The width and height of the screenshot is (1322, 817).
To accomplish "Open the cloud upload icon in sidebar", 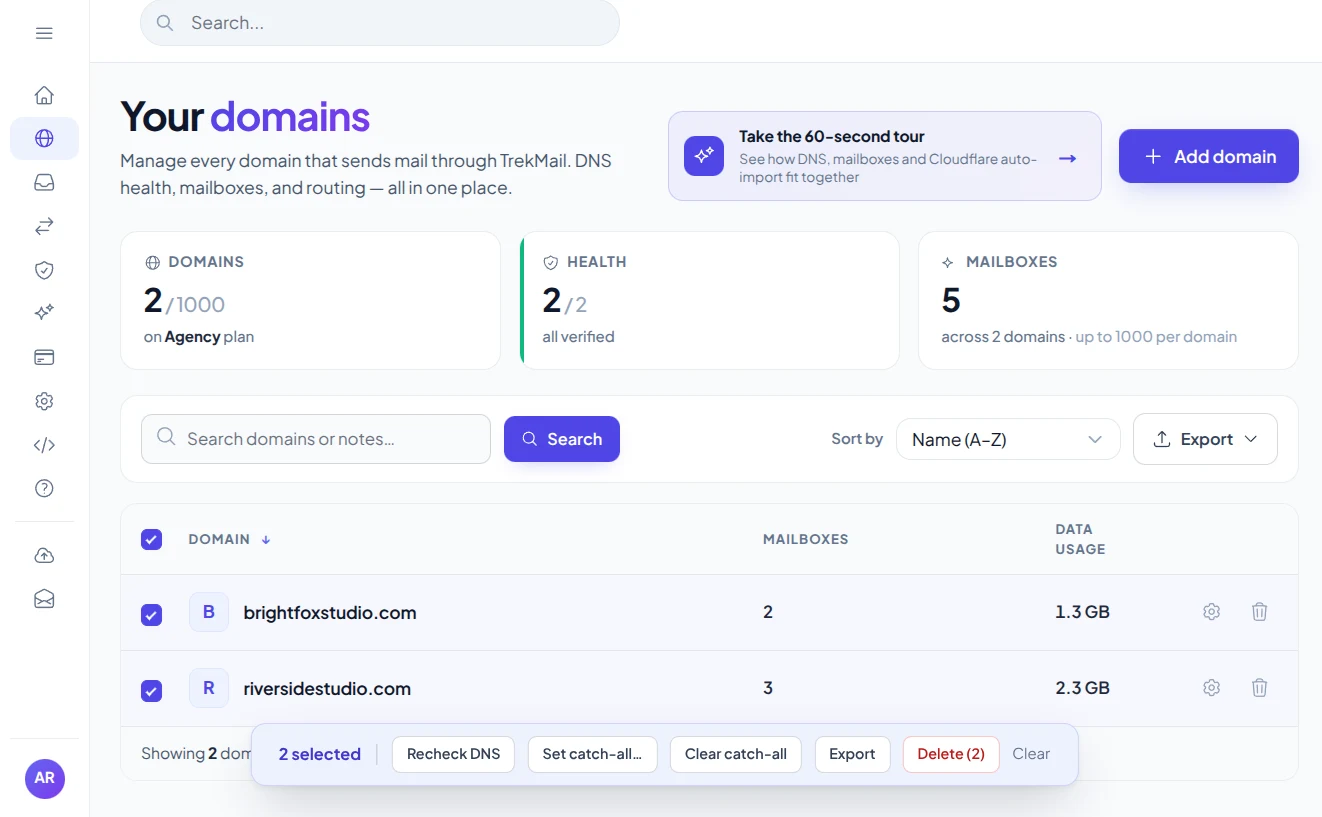I will pyautogui.click(x=44, y=555).
